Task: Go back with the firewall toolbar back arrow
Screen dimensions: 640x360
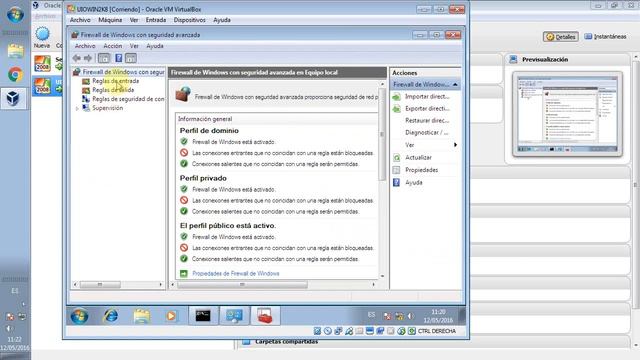Action: (76, 58)
